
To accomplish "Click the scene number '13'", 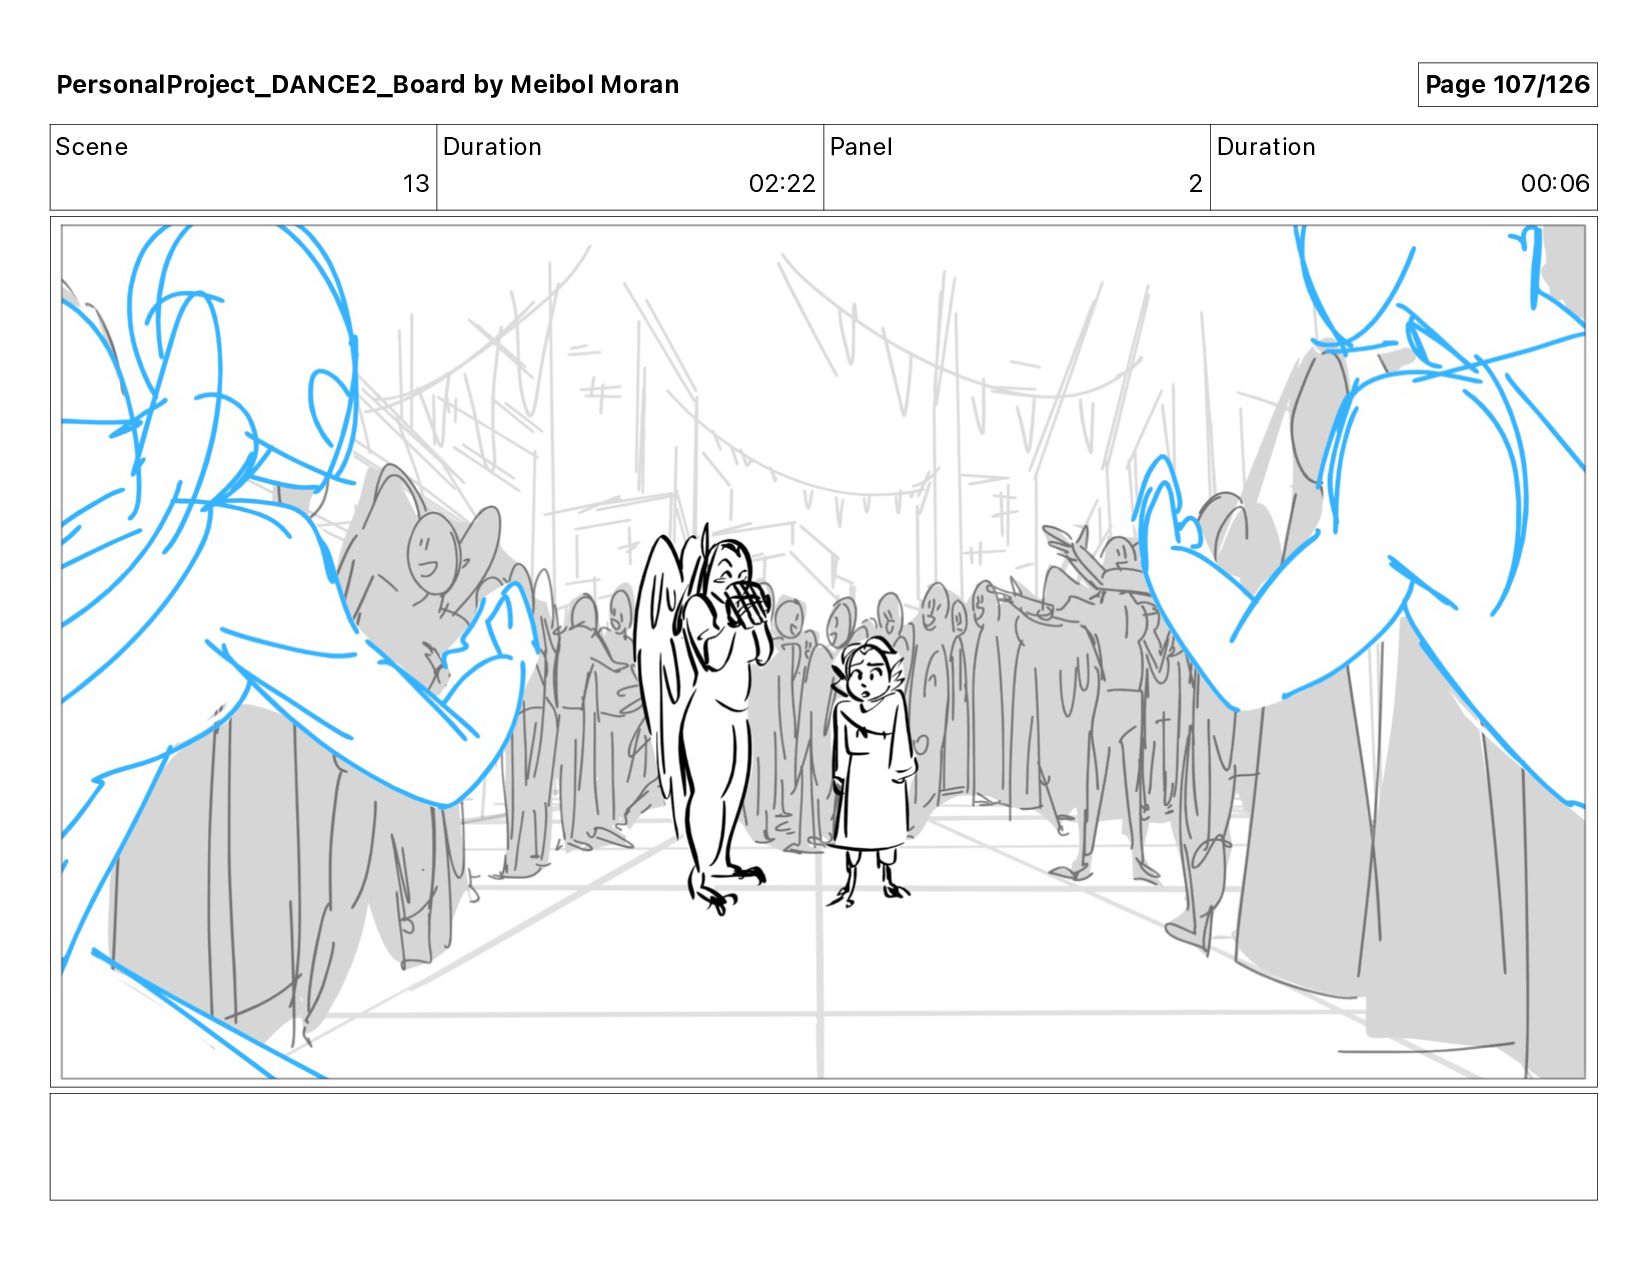I will (416, 184).
